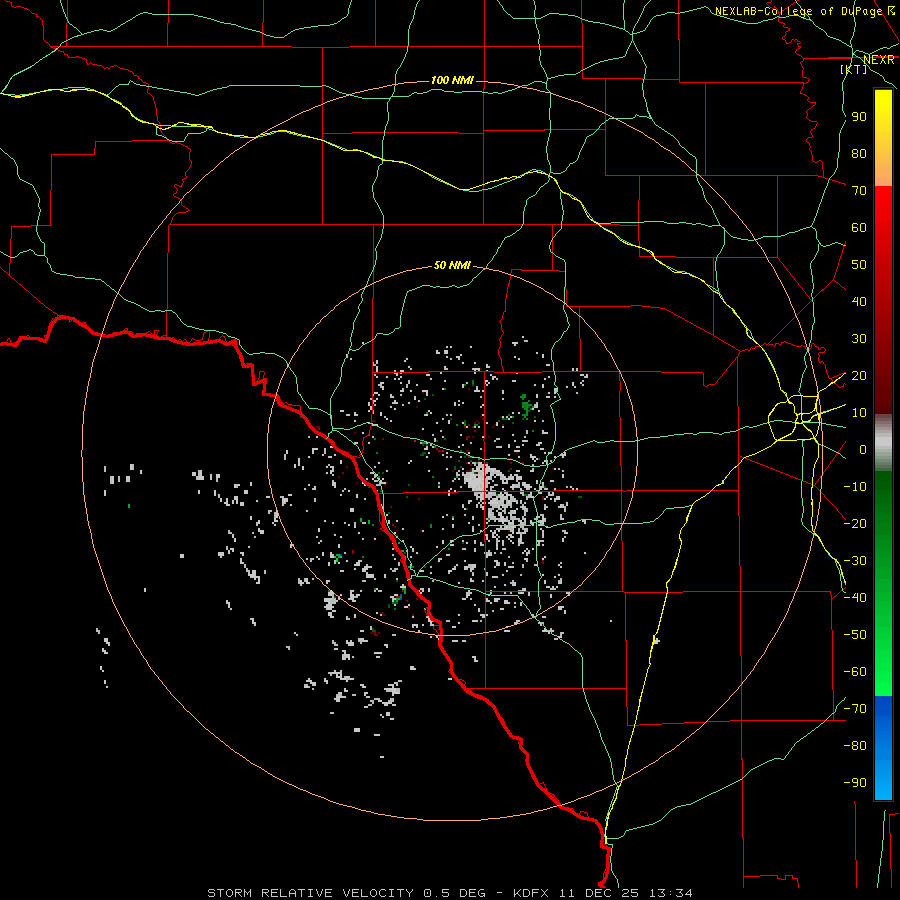This screenshot has height=900, width=900.
Task: Click the NEXLAB-College of DuPage header text
Action: pyautogui.click(x=798, y=11)
